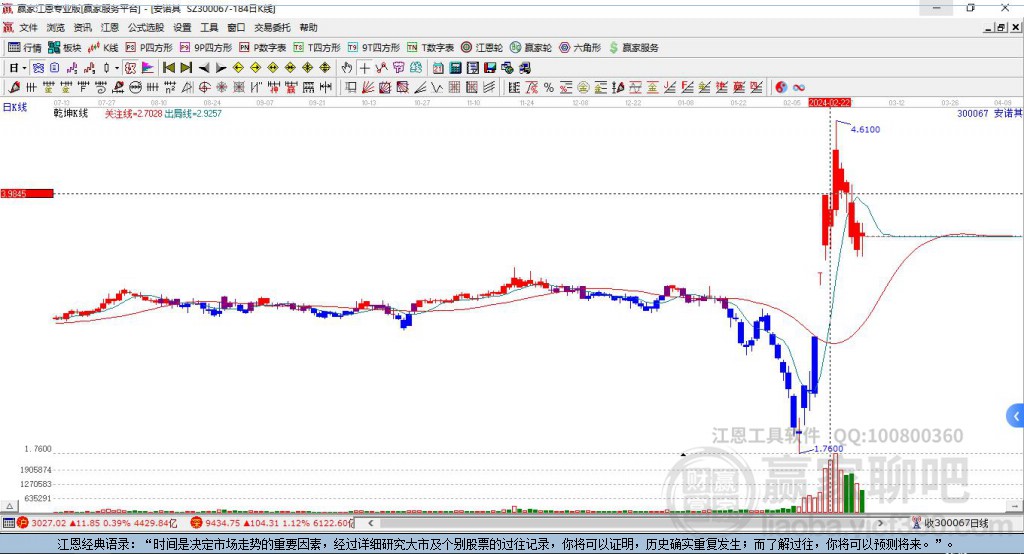Viewport: 1024px width, 554px height.
Task: Jump to last bar with skip-forward icon
Action: pos(186,68)
